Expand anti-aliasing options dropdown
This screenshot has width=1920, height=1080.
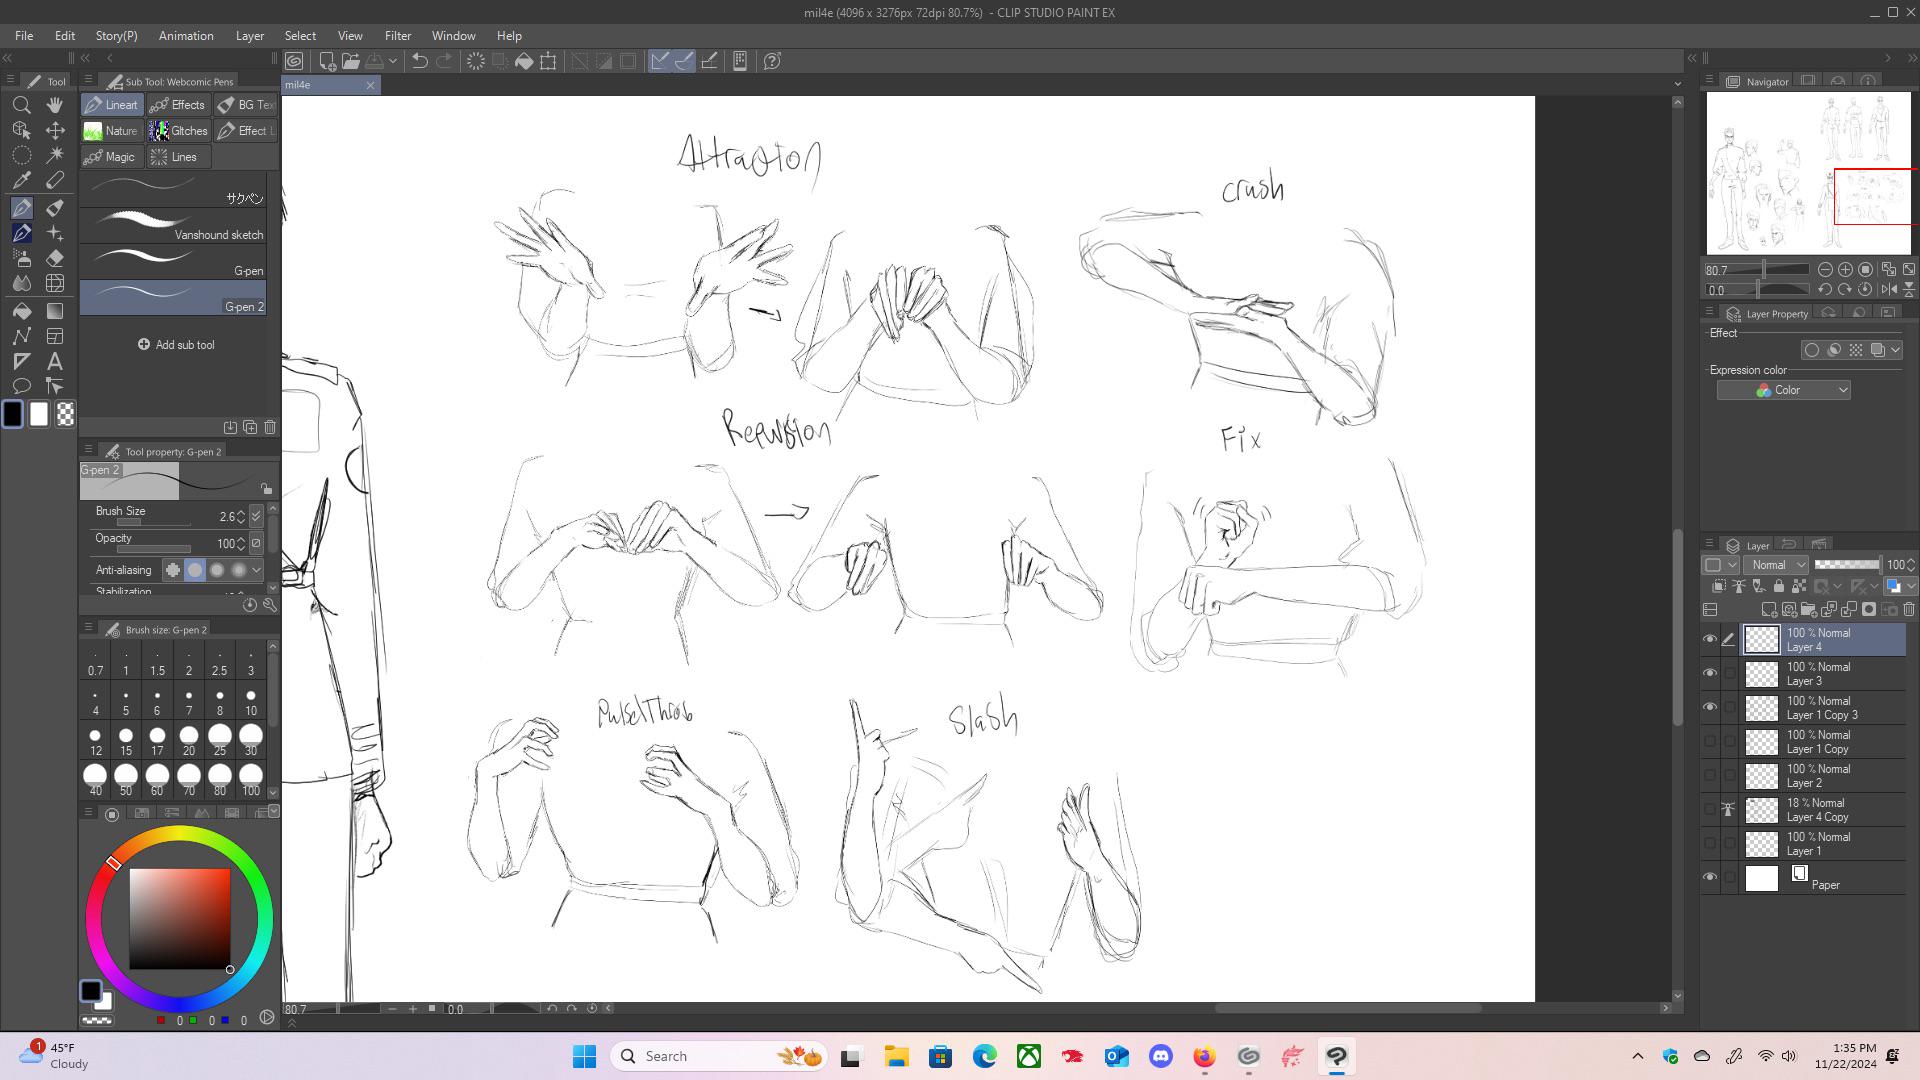(x=257, y=570)
